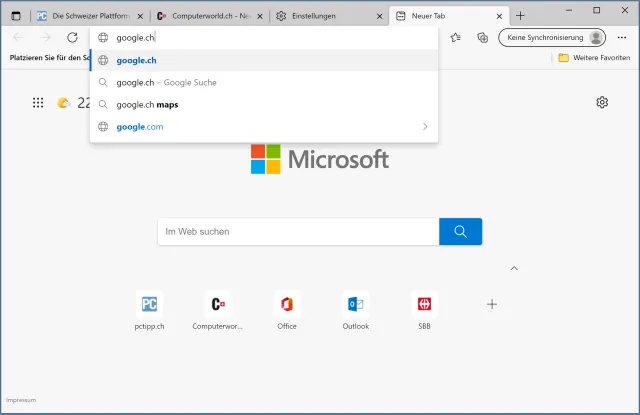Screen dimensions: 640x415
Task: Open the three-dot settings menu
Action: [622, 38]
